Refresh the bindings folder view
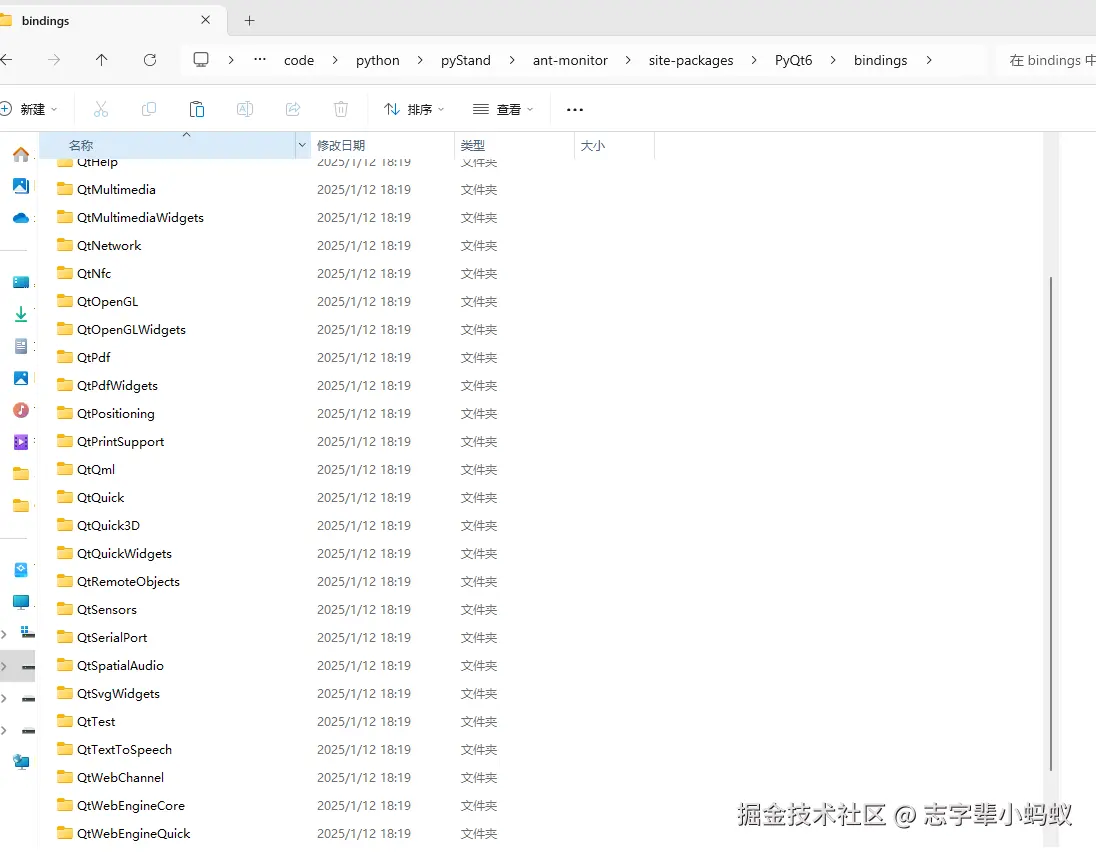The width and height of the screenshot is (1096, 852). [x=150, y=60]
